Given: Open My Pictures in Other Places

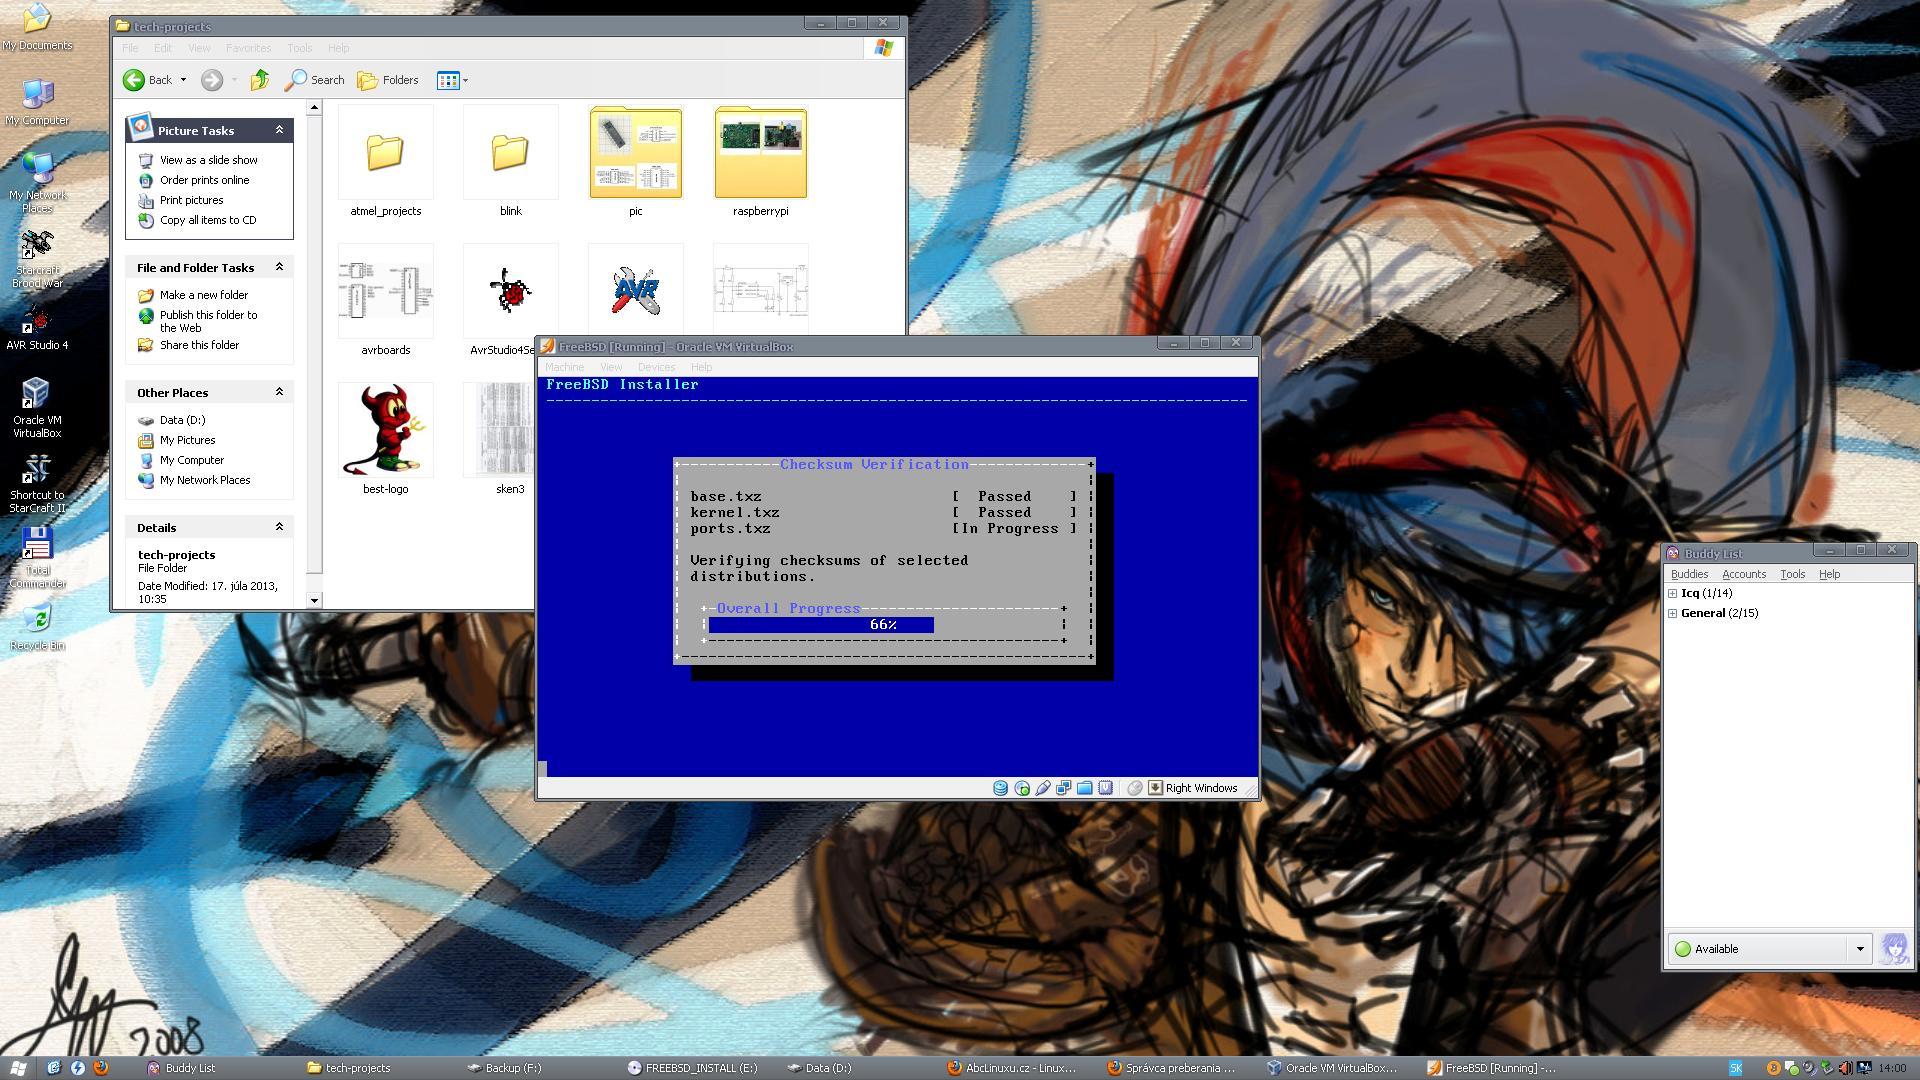Looking at the screenshot, I should click(x=187, y=440).
